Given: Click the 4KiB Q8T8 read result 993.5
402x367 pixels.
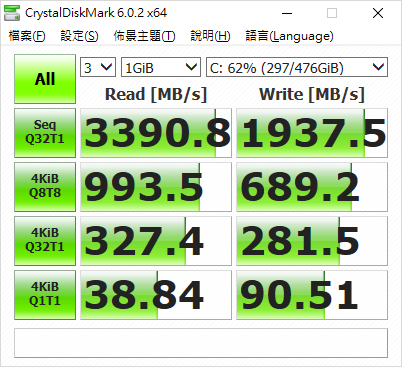Looking at the screenshot, I should [156, 187].
